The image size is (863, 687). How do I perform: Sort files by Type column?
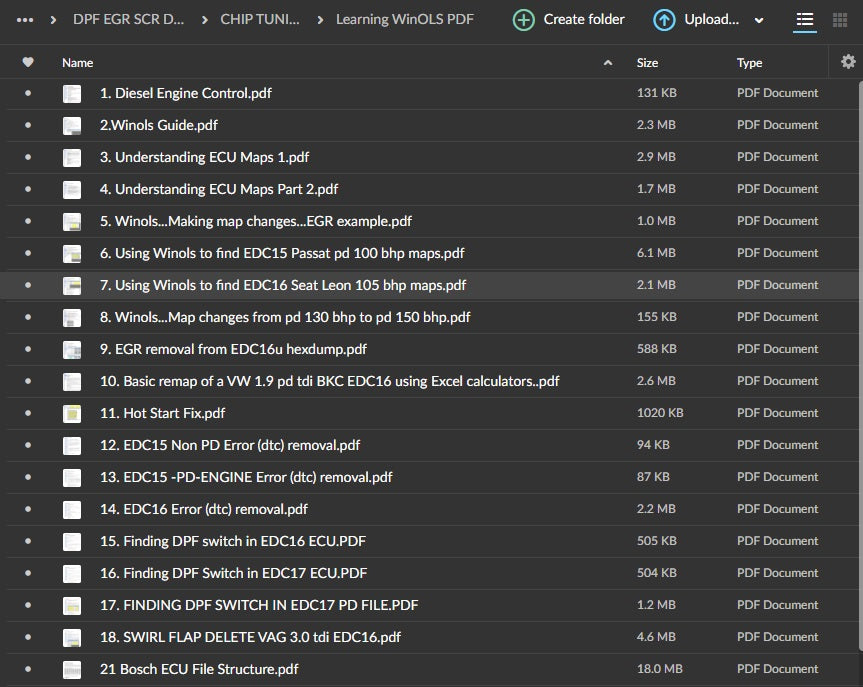(x=749, y=63)
